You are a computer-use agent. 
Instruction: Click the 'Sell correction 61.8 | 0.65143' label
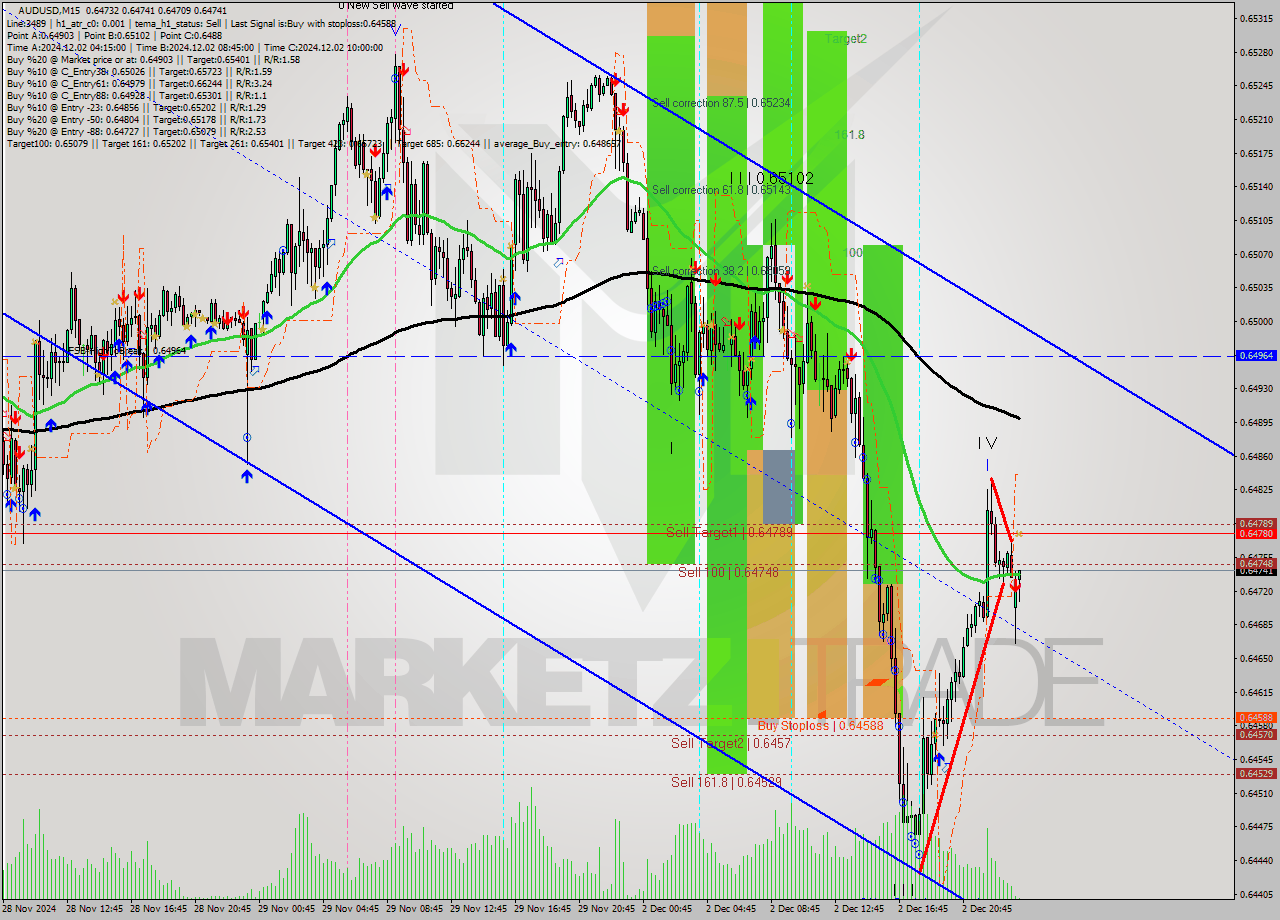pos(721,189)
